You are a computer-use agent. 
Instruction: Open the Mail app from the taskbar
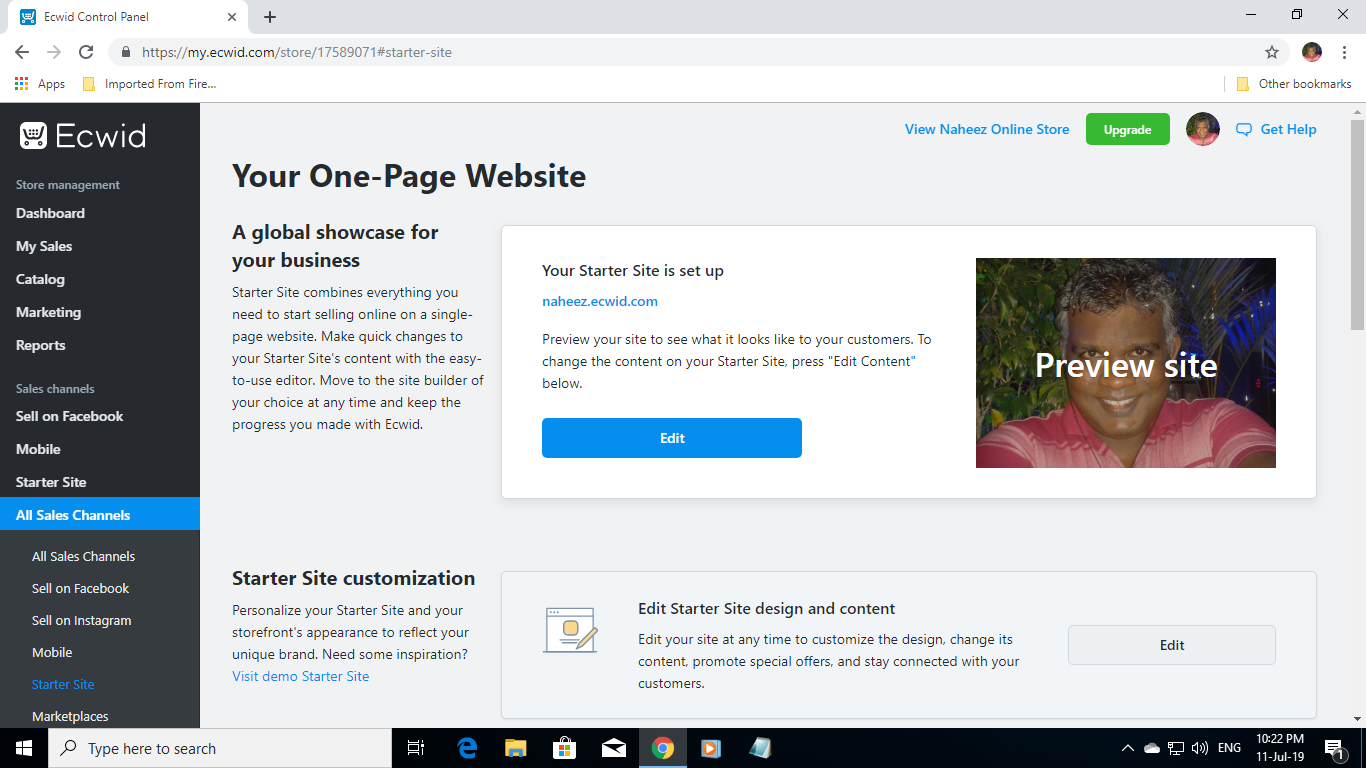click(x=614, y=748)
